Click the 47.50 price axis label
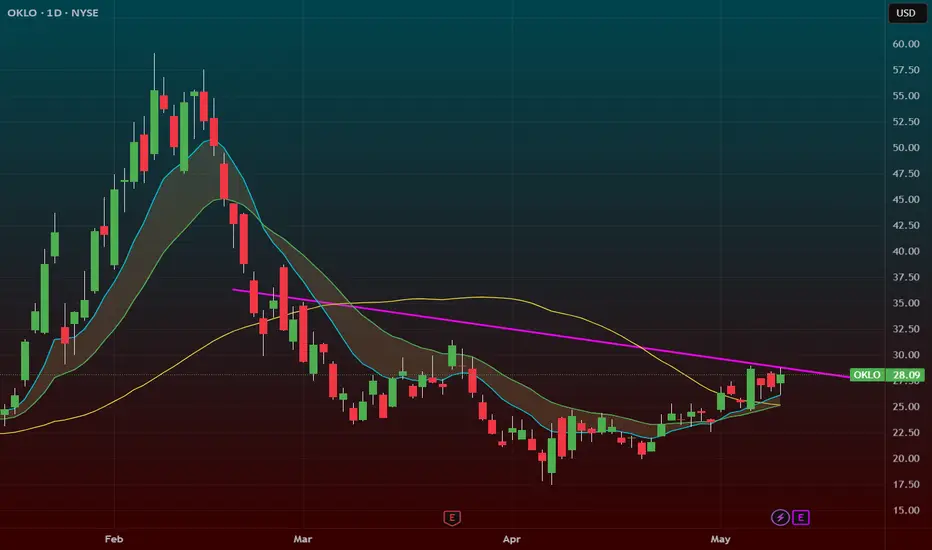932x550 pixels. tap(906, 174)
